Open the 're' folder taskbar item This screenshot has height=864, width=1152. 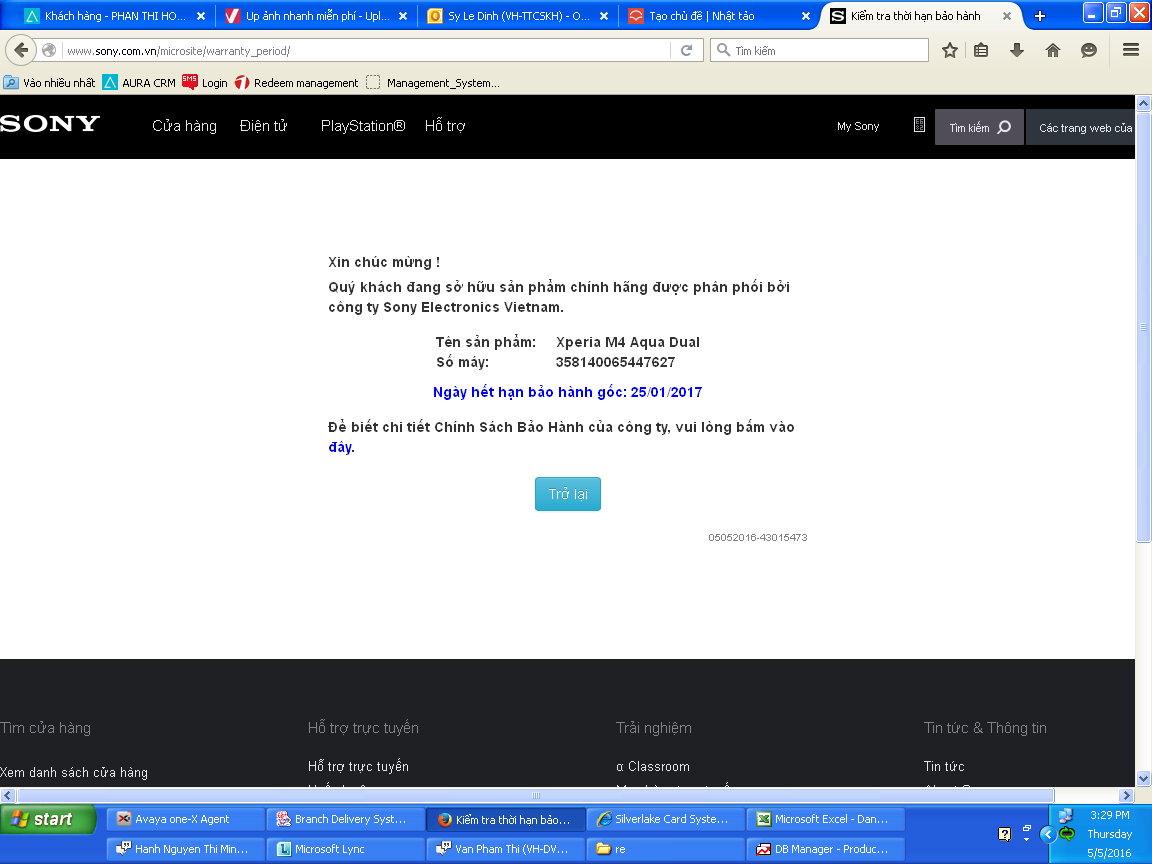(666, 849)
